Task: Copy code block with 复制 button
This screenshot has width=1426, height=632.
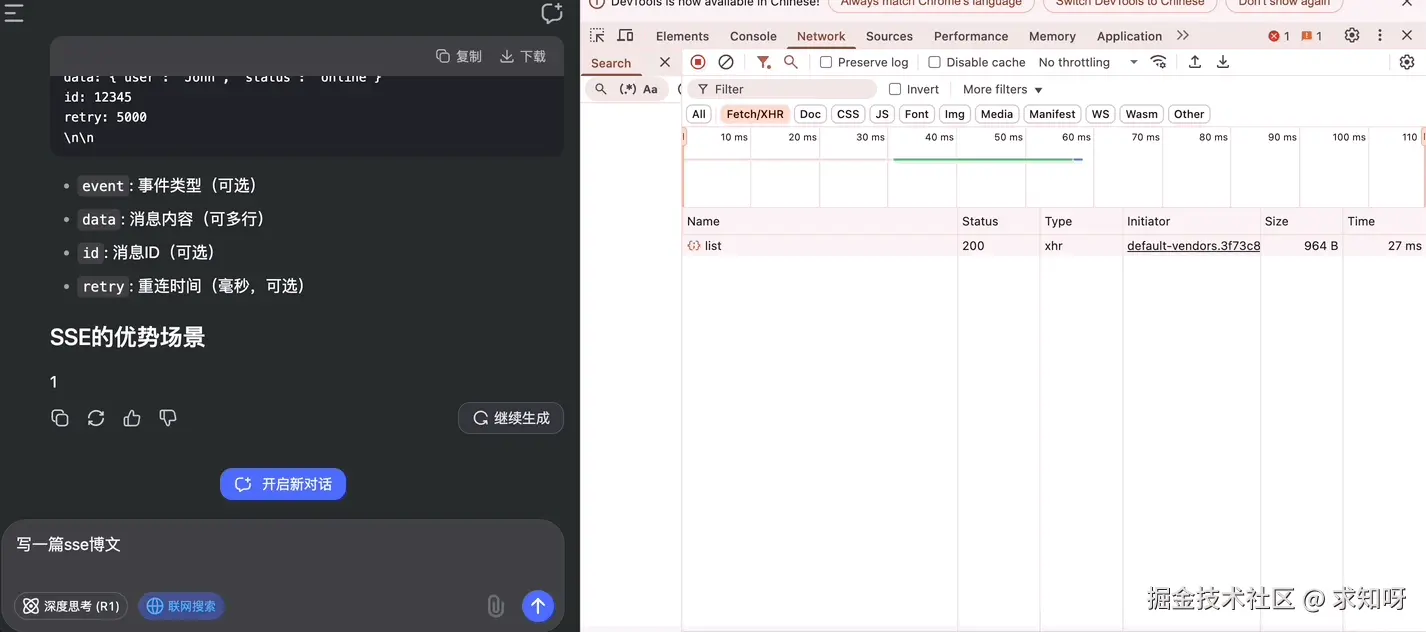Action: (x=459, y=56)
